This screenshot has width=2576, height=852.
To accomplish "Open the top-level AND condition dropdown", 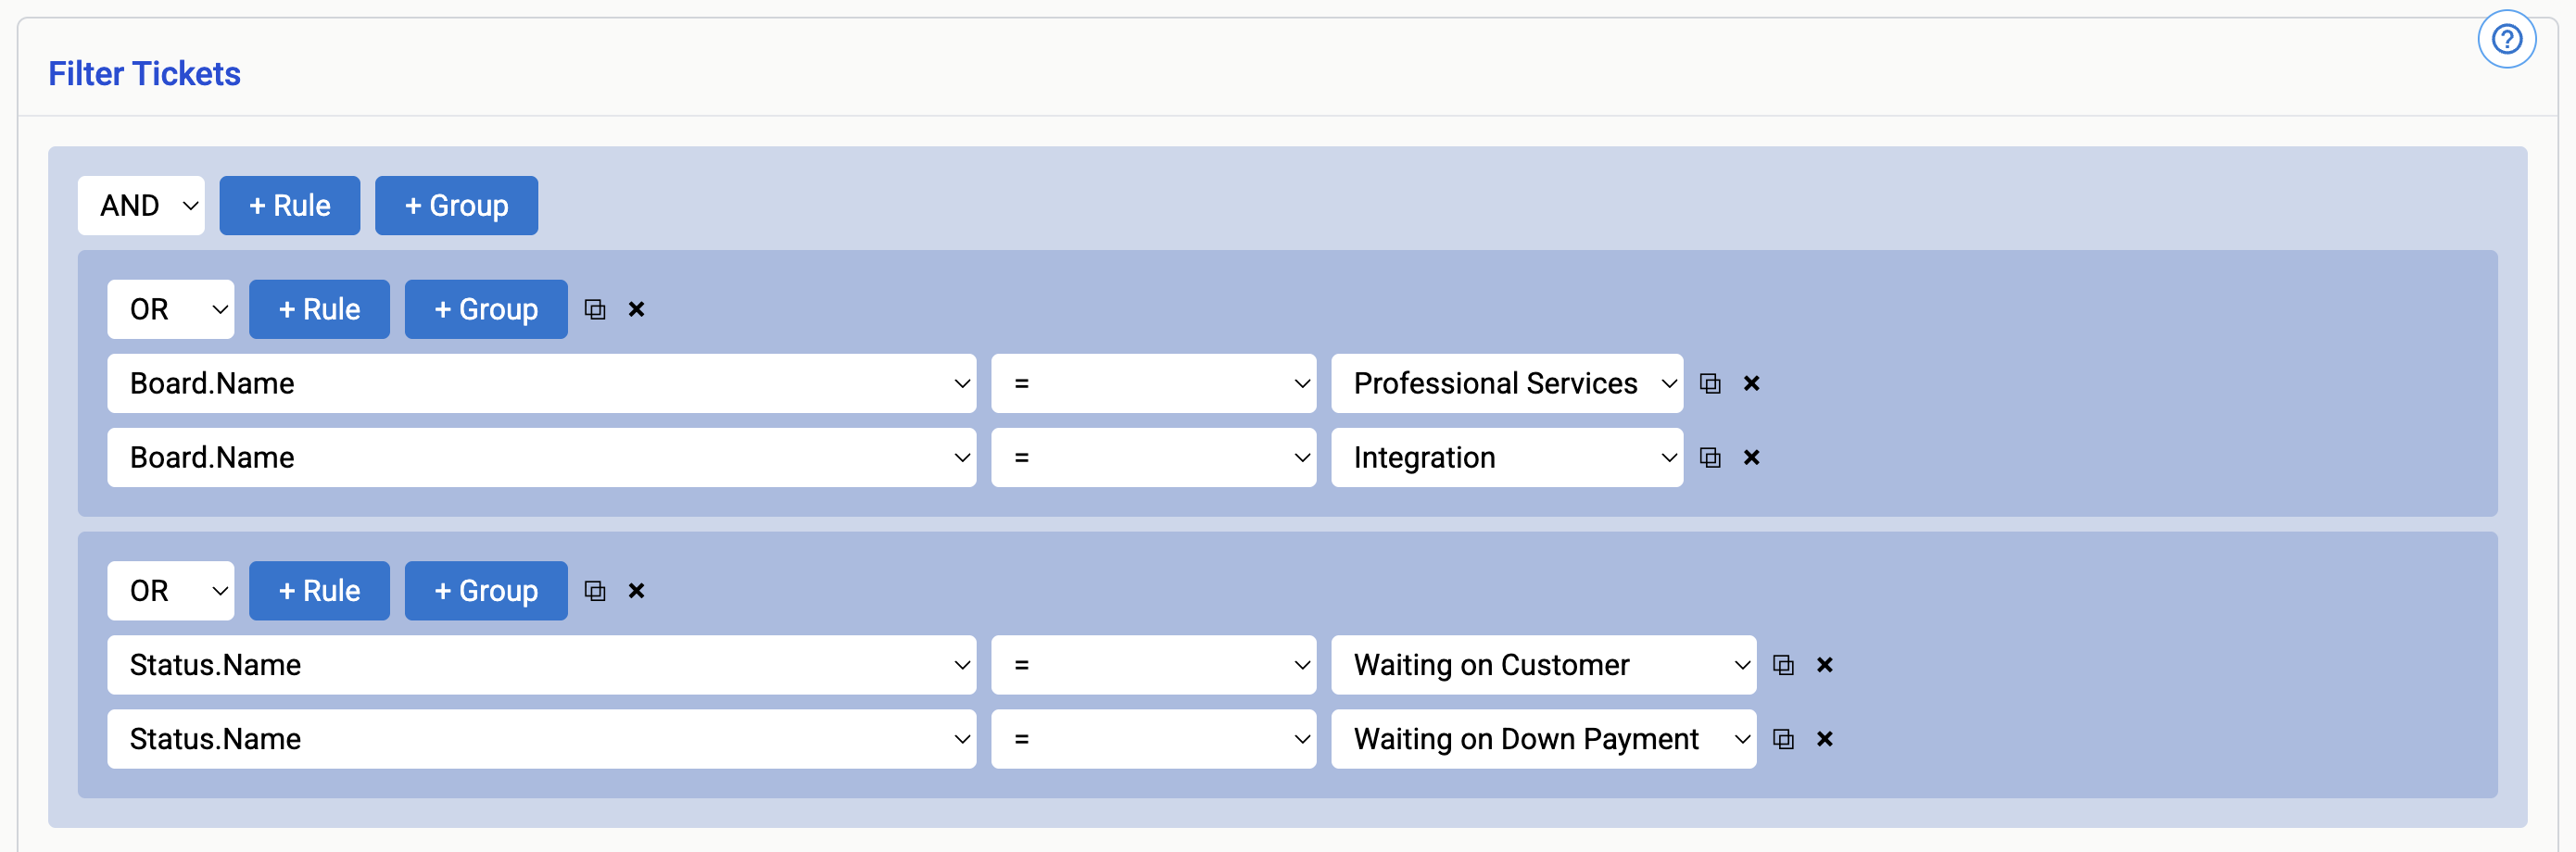I will 141,206.
